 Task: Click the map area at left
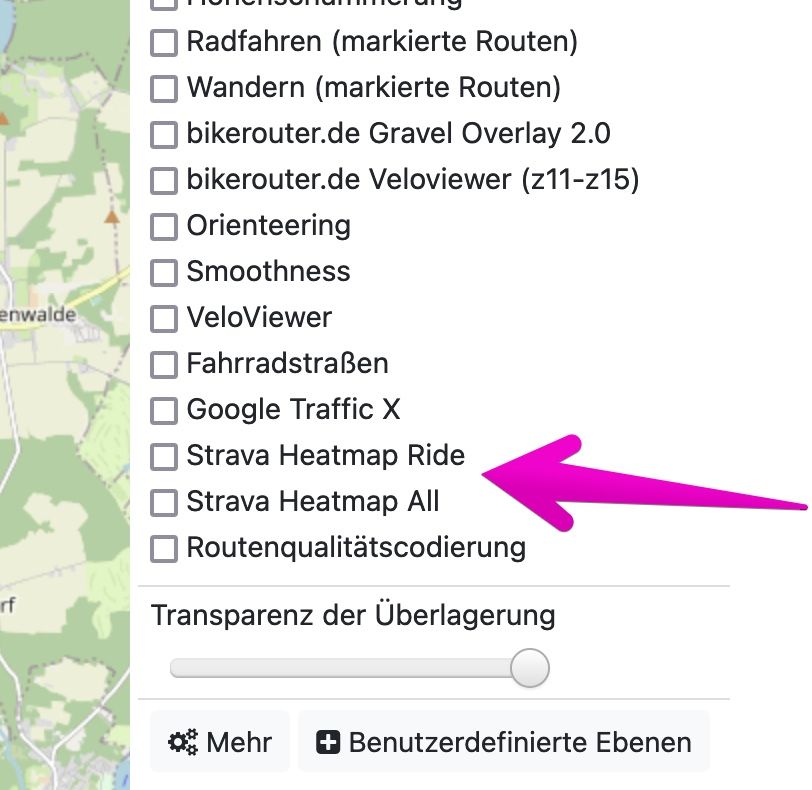click(60, 400)
